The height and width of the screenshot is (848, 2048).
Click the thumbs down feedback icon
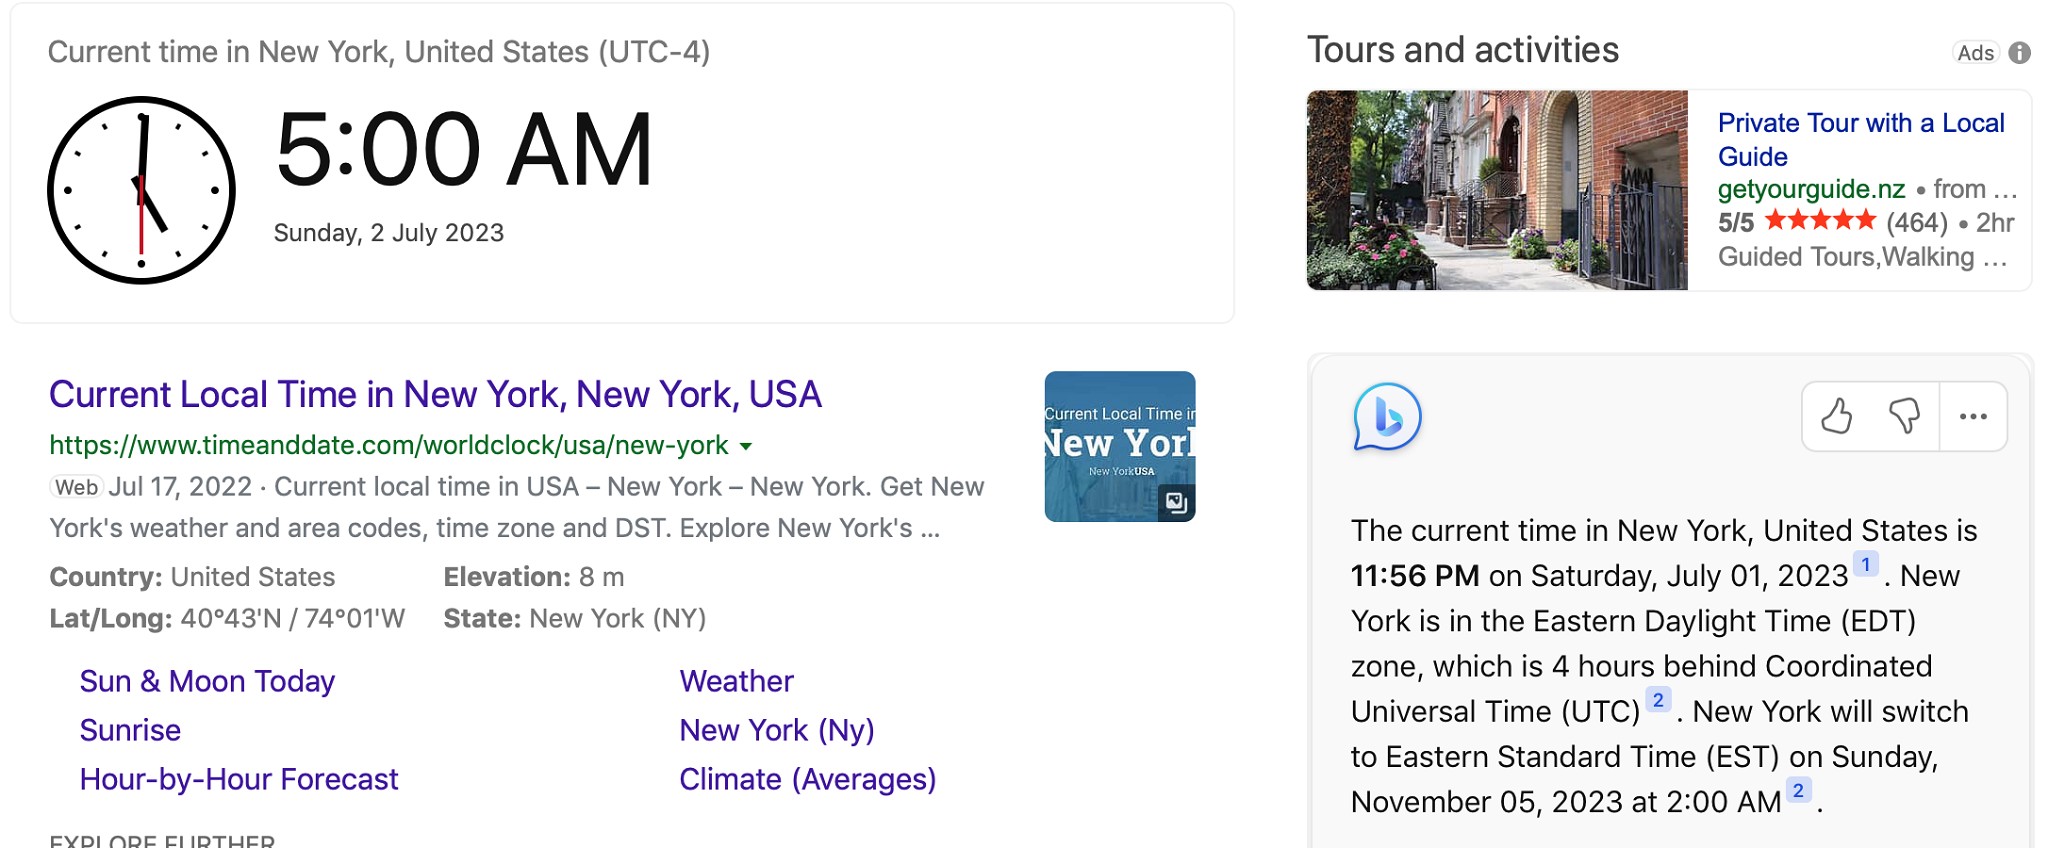click(1904, 416)
